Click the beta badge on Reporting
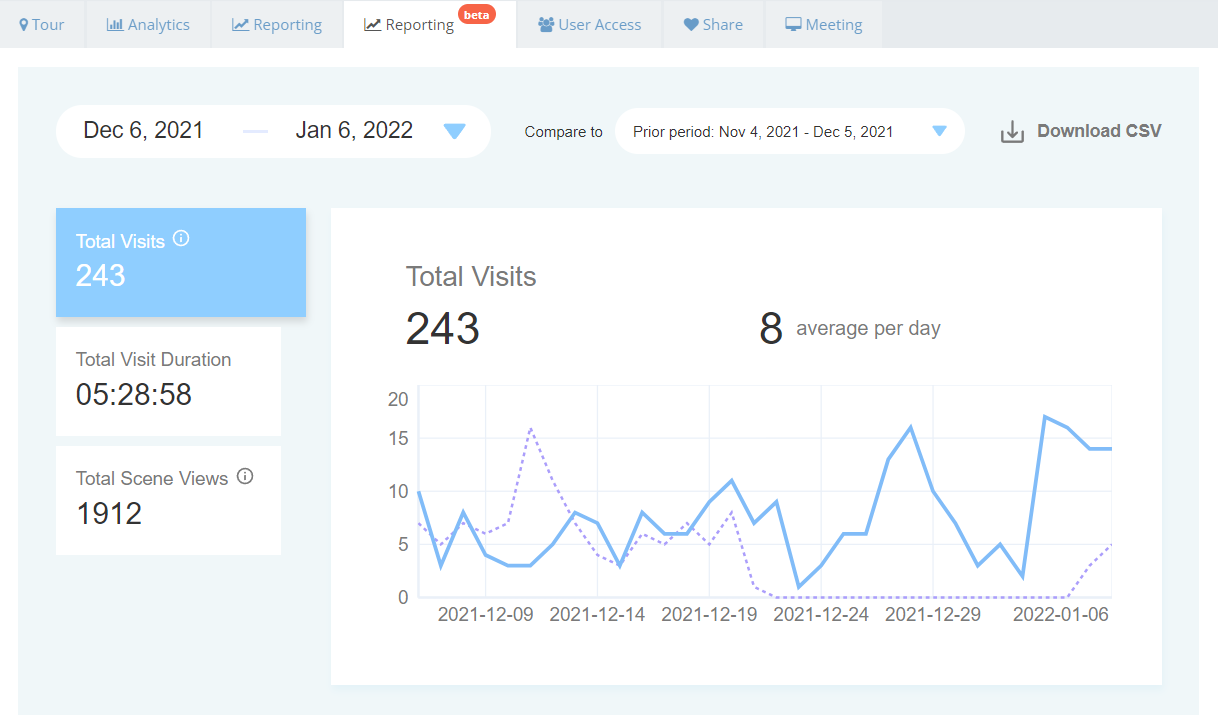This screenshot has width=1218, height=715. coord(476,14)
